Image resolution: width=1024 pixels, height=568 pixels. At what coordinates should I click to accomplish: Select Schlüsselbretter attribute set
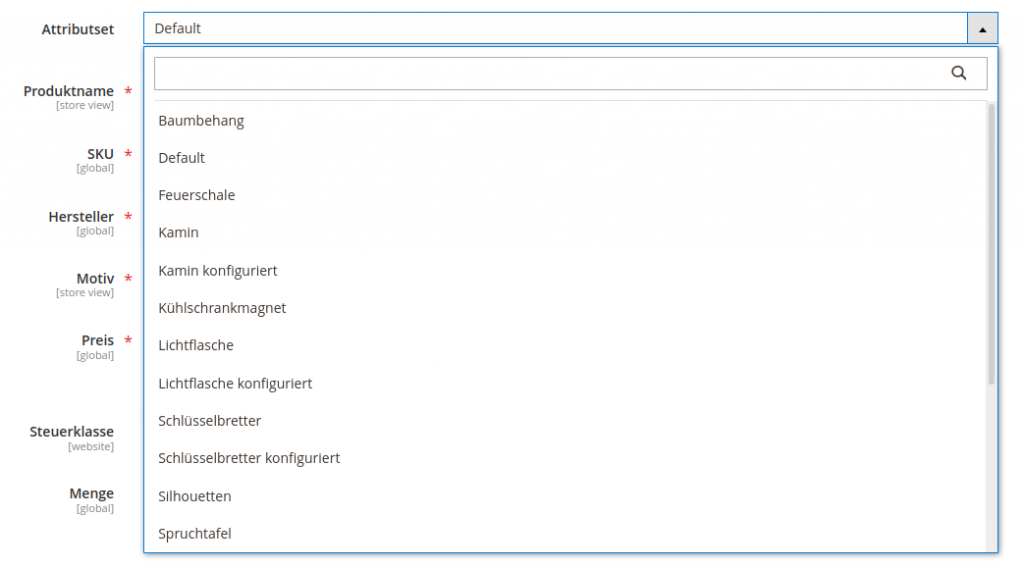click(210, 421)
